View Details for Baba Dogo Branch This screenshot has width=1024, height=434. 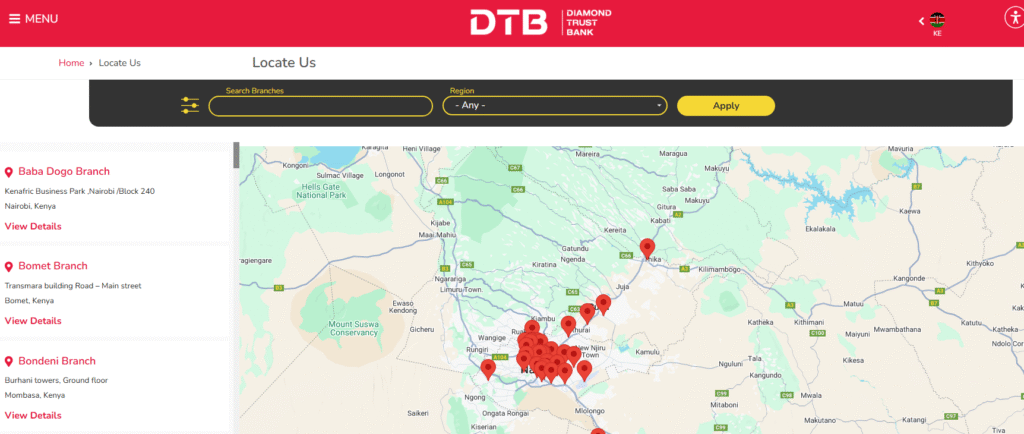[x=33, y=226]
